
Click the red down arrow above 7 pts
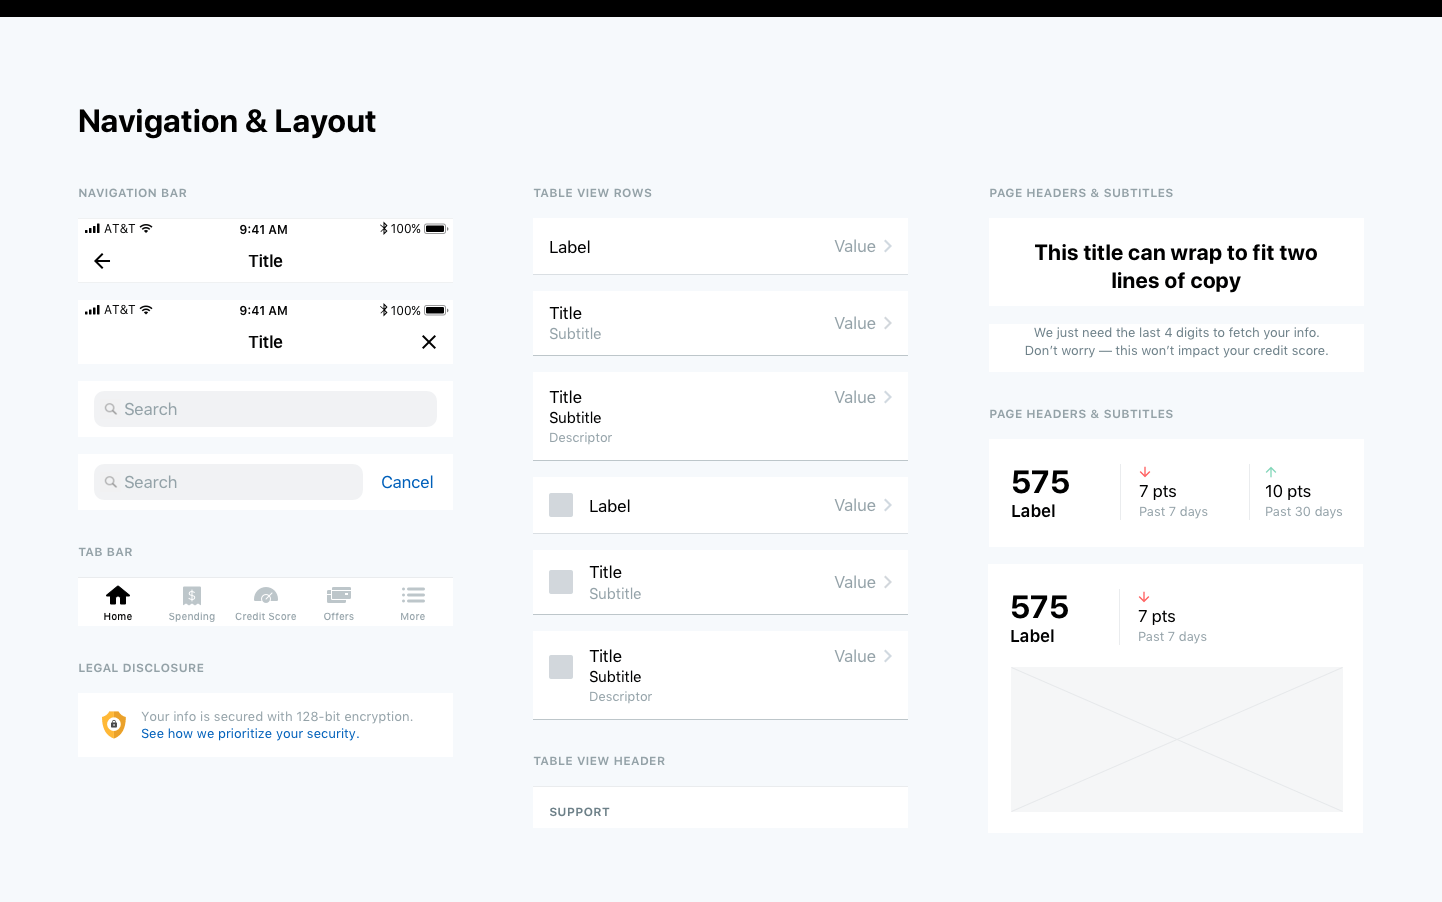coord(1145,472)
